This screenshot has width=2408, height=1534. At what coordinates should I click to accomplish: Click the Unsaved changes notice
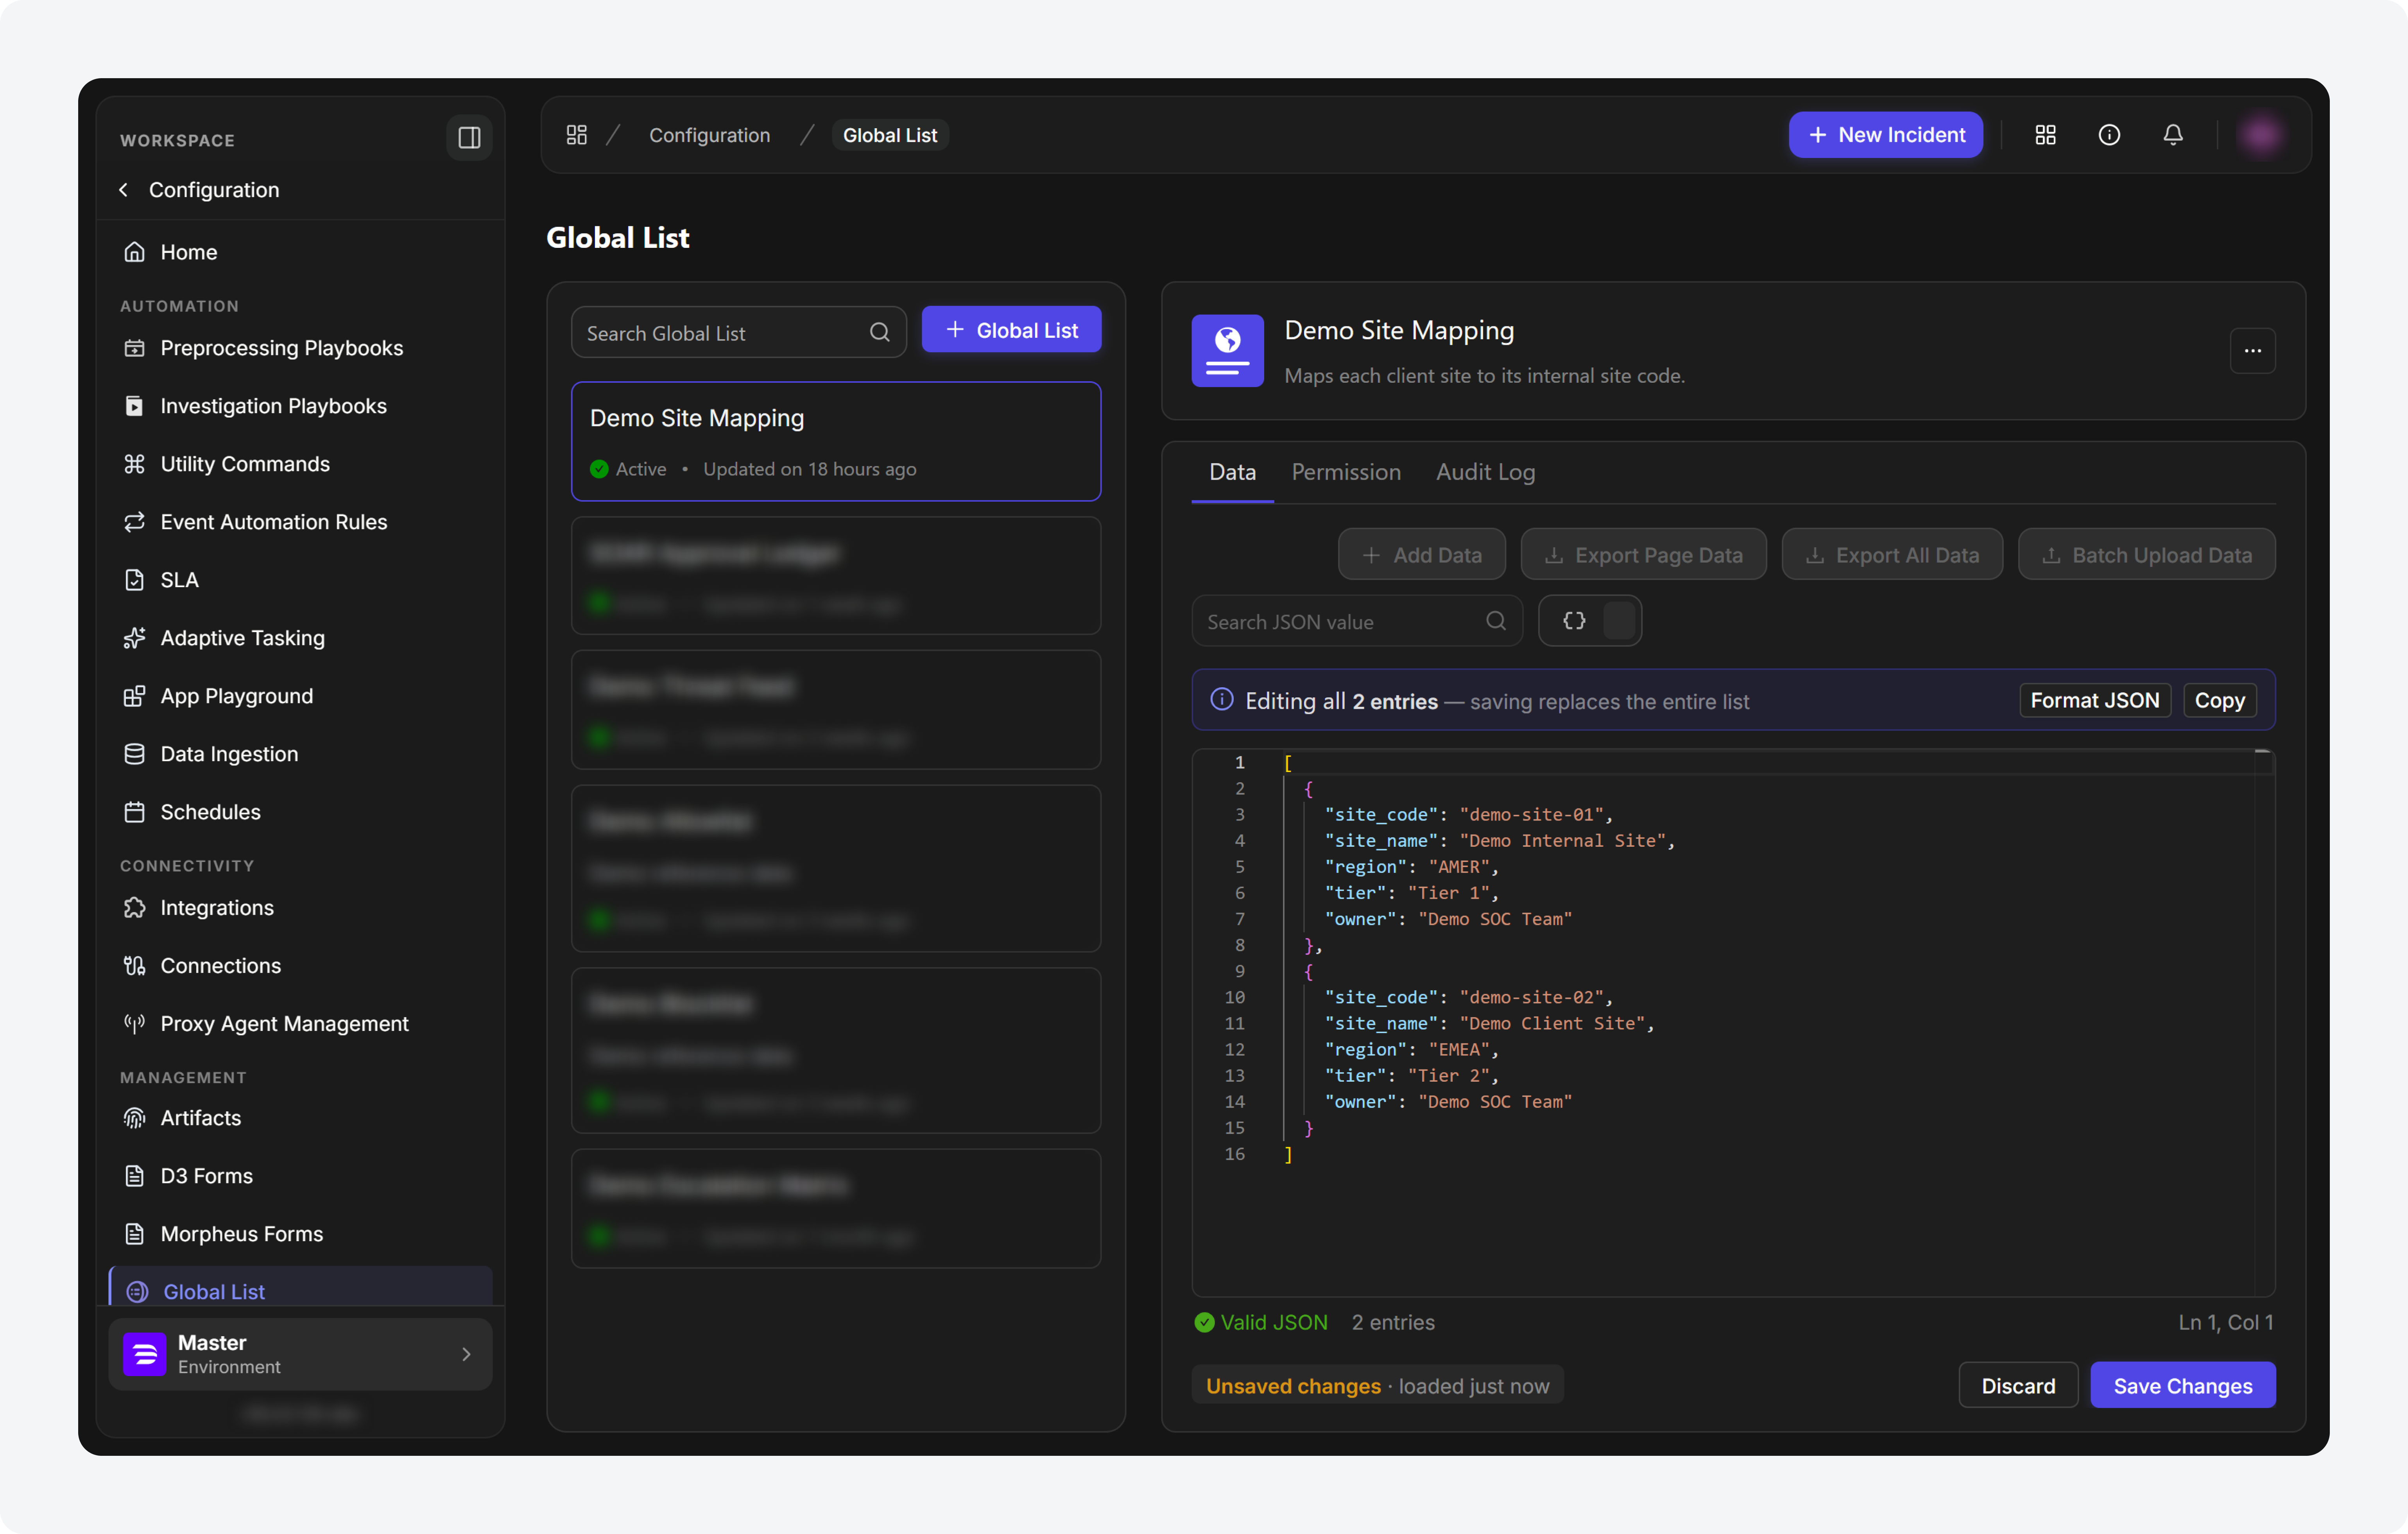click(1377, 1386)
